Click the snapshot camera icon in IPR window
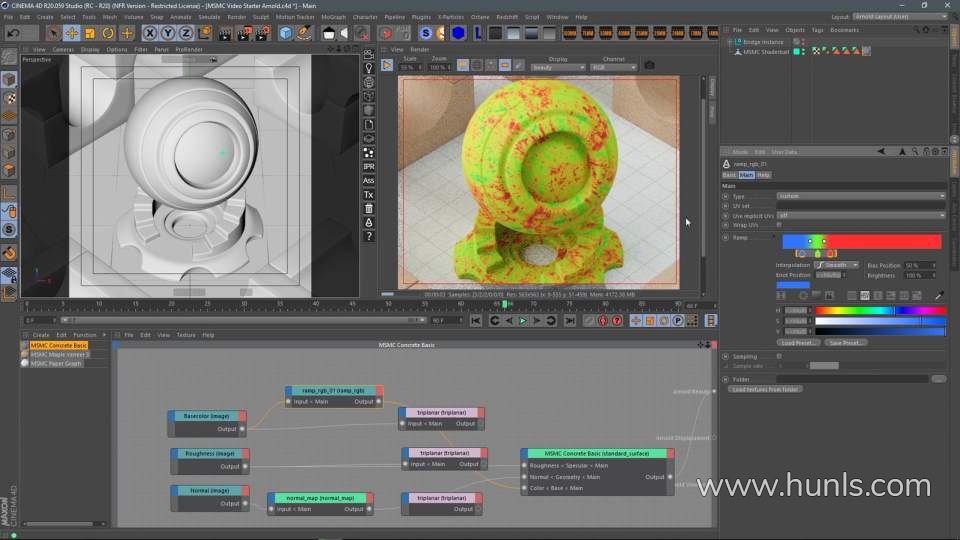This screenshot has width=960, height=540. (649, 66)
